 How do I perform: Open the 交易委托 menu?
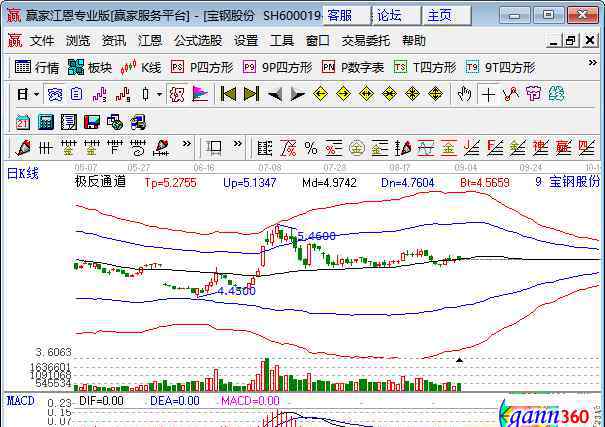(365, 41)
